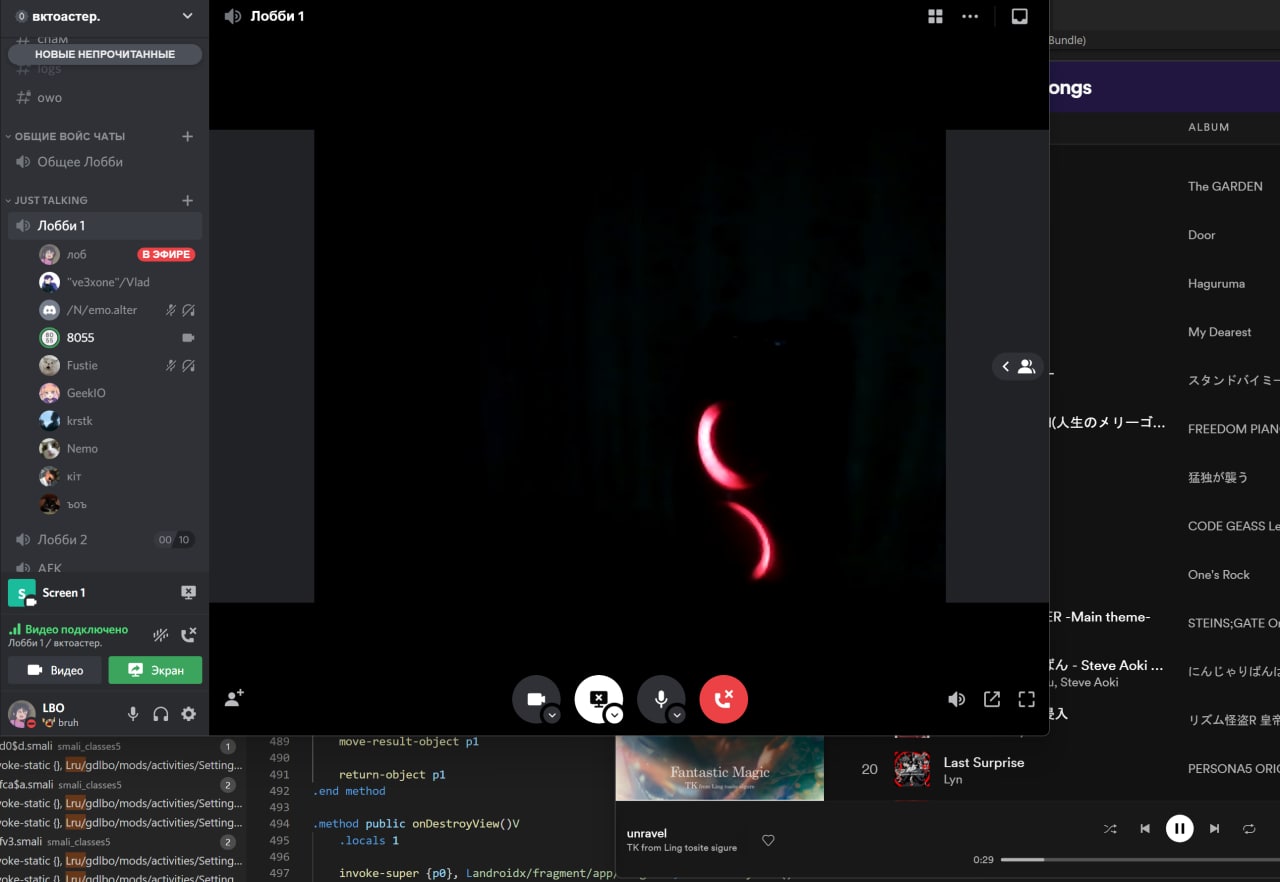Click the invite friend icon in call
Screen dimensions: 1280x882
click(x=234, y=699)
